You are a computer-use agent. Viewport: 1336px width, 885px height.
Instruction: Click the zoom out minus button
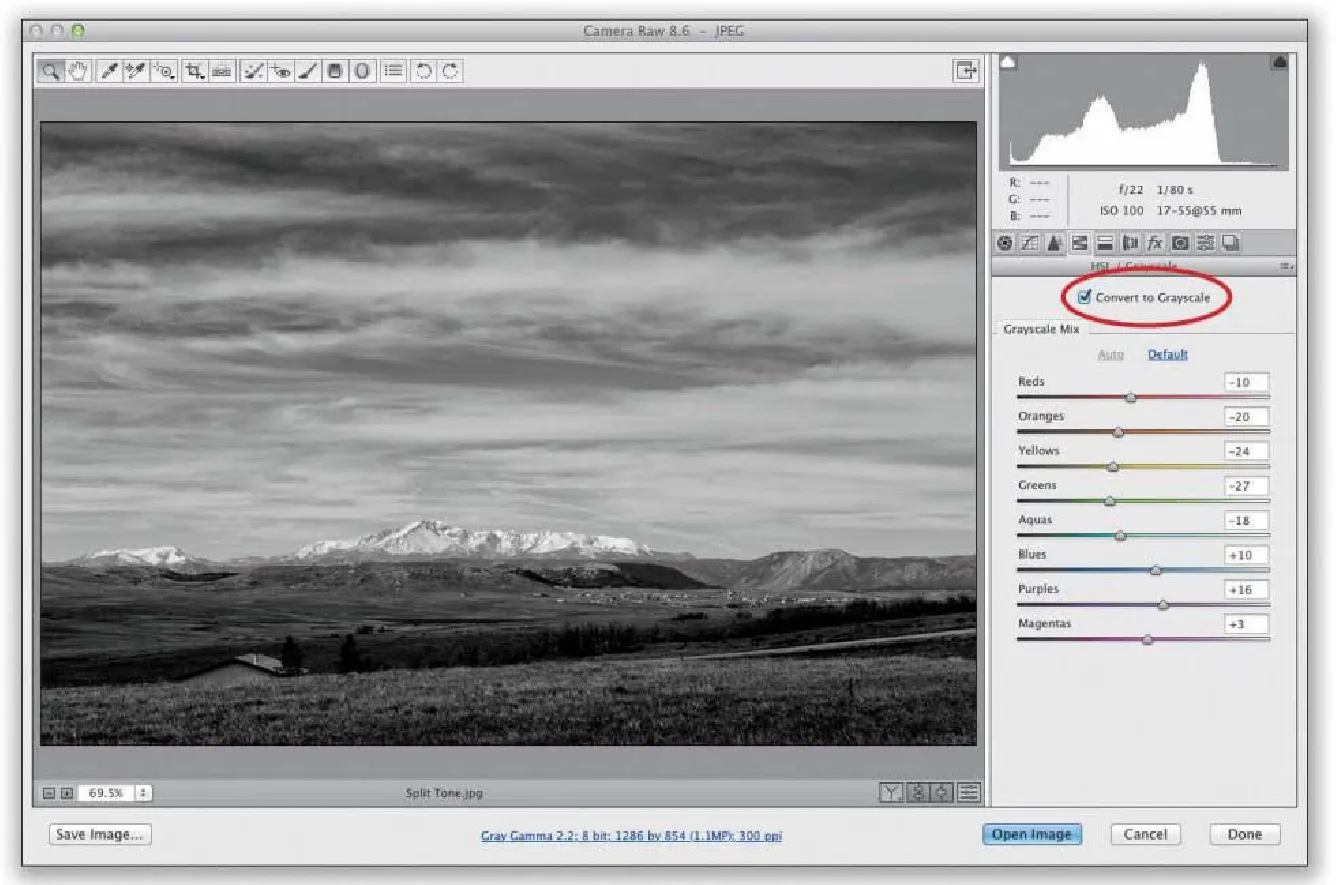pyautogui.click(x=48, y=793)
